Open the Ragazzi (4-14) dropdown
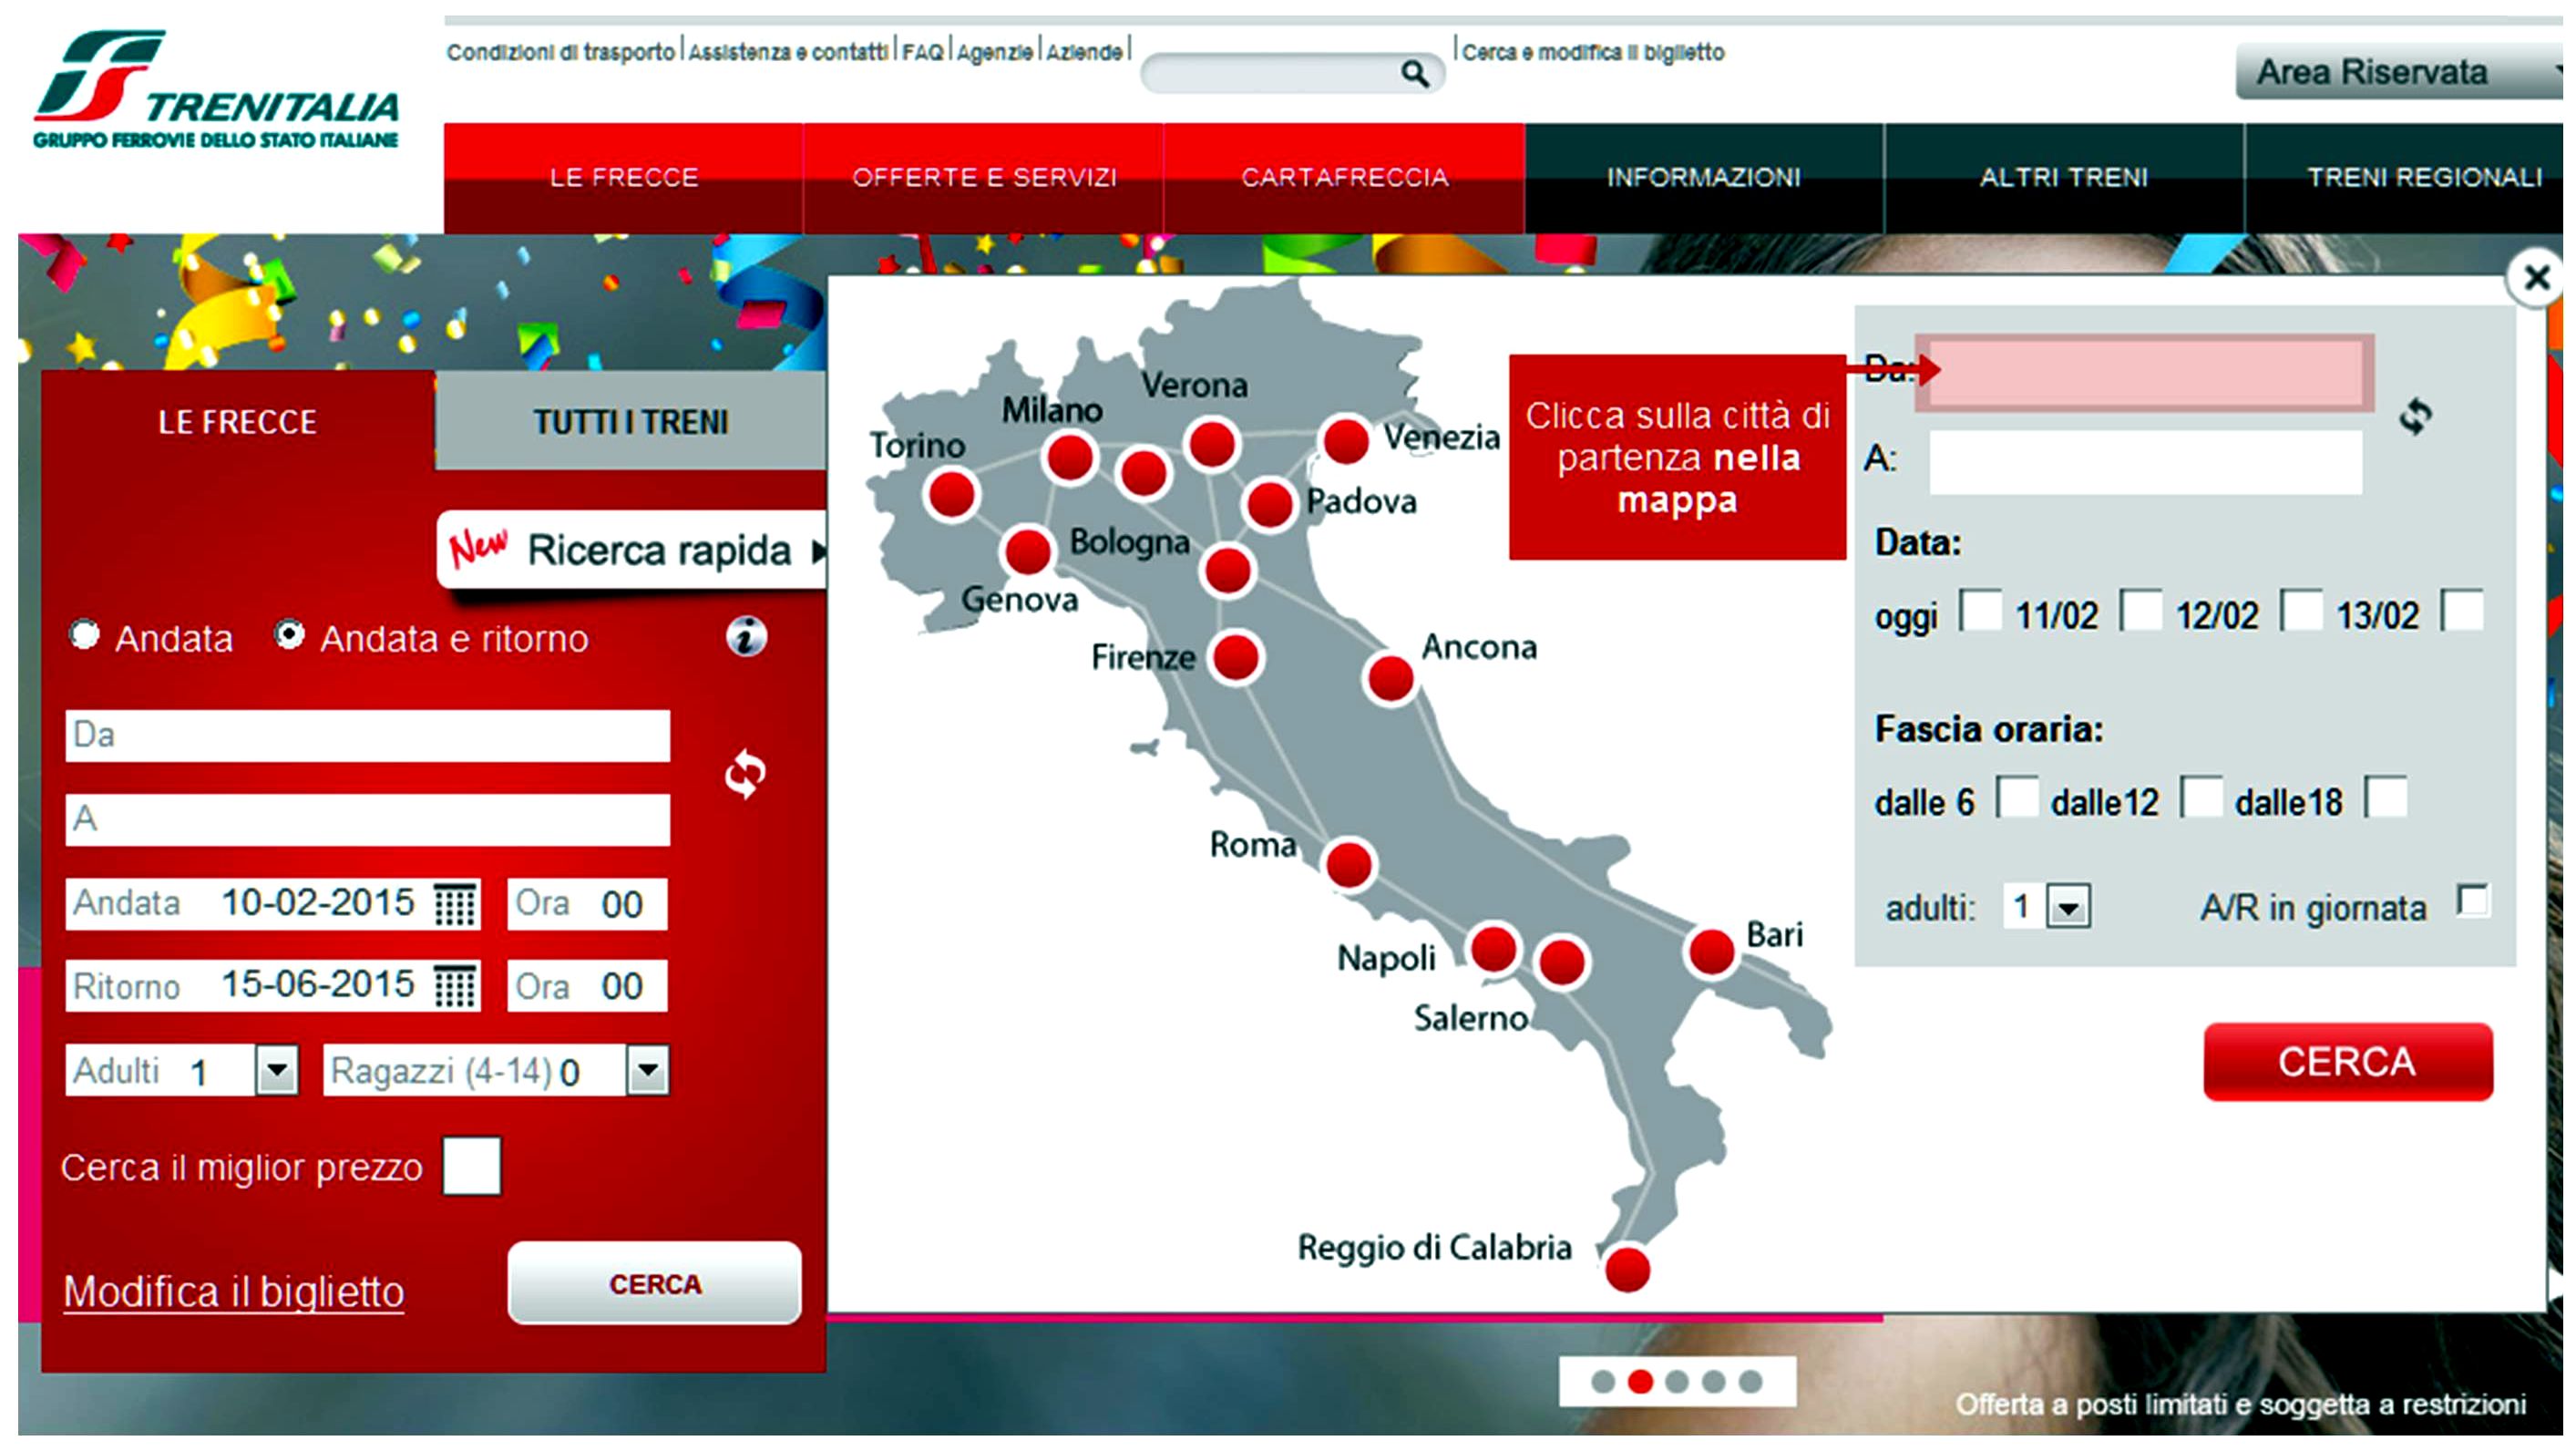 point(648,1071)
